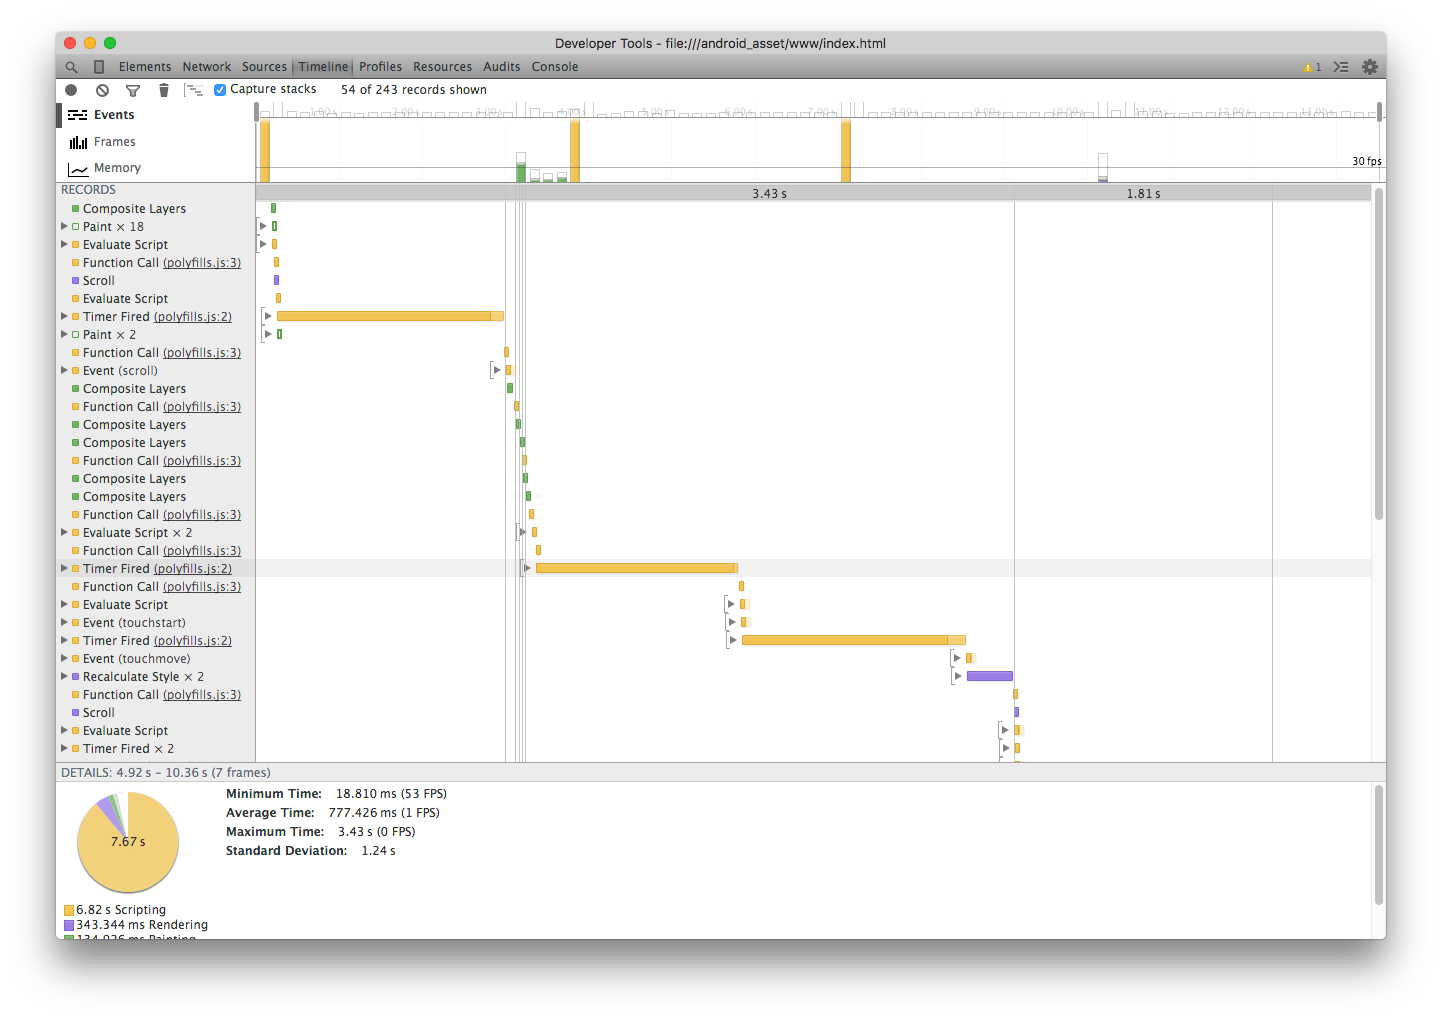
Task: Clear the timeline recording with trash icon
Action: click(x=164, y=89)
